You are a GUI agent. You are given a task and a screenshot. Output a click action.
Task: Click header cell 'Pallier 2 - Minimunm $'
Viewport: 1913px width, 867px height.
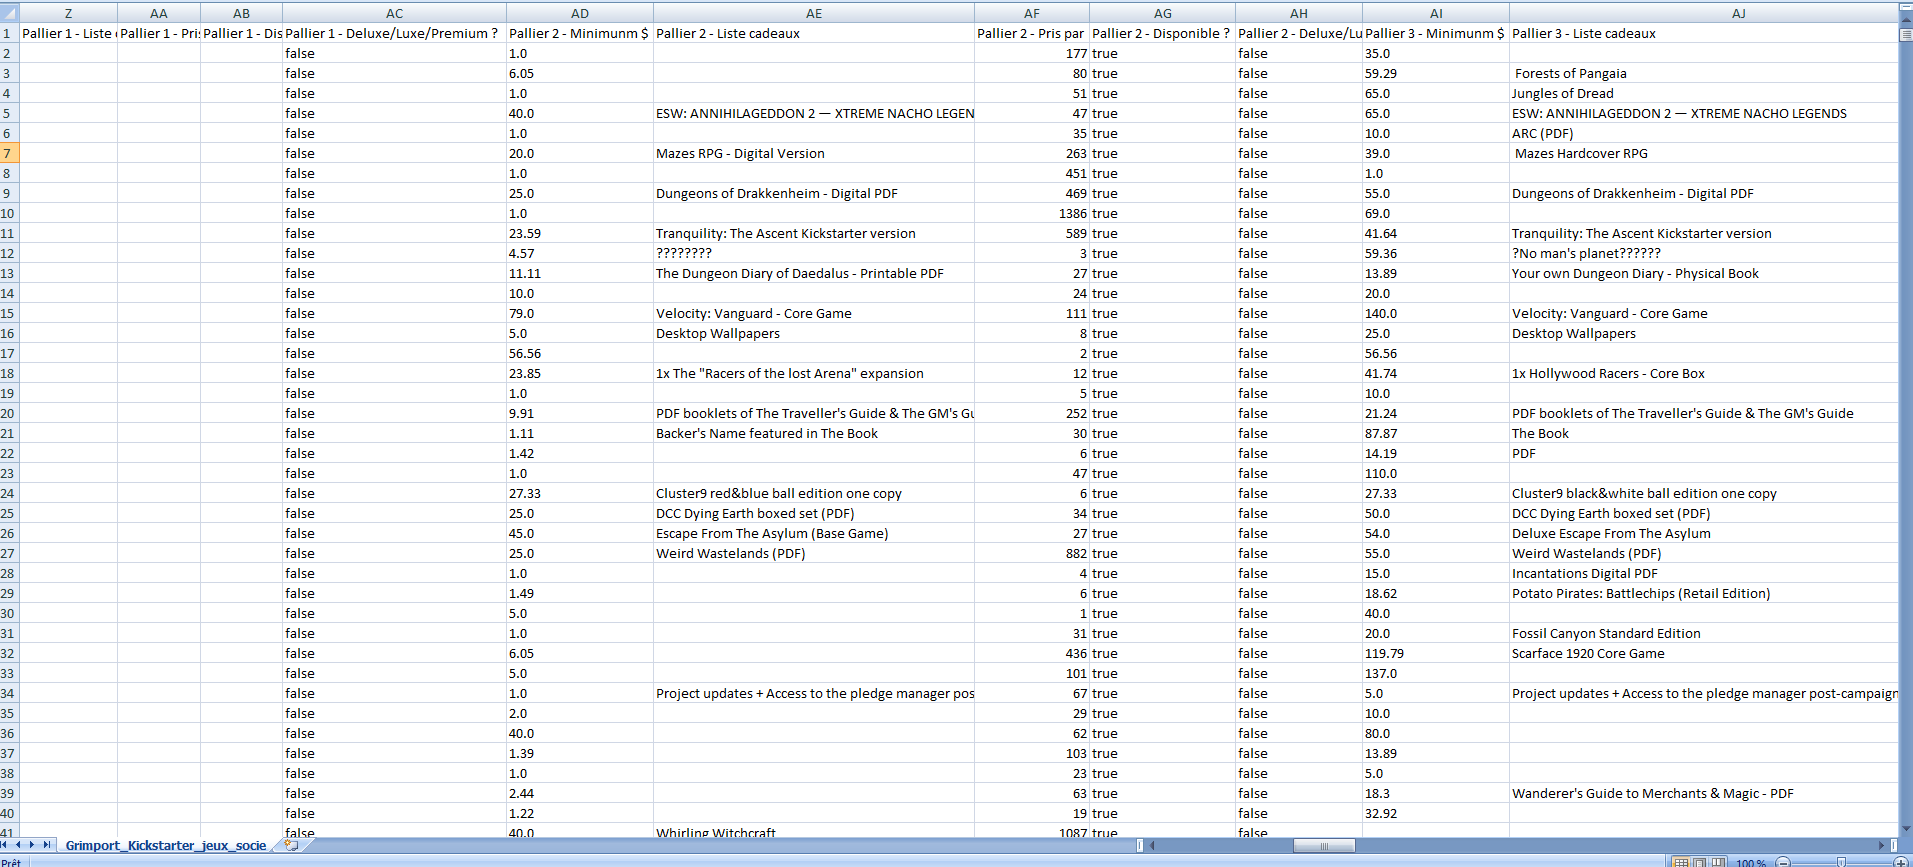(580, 33)
